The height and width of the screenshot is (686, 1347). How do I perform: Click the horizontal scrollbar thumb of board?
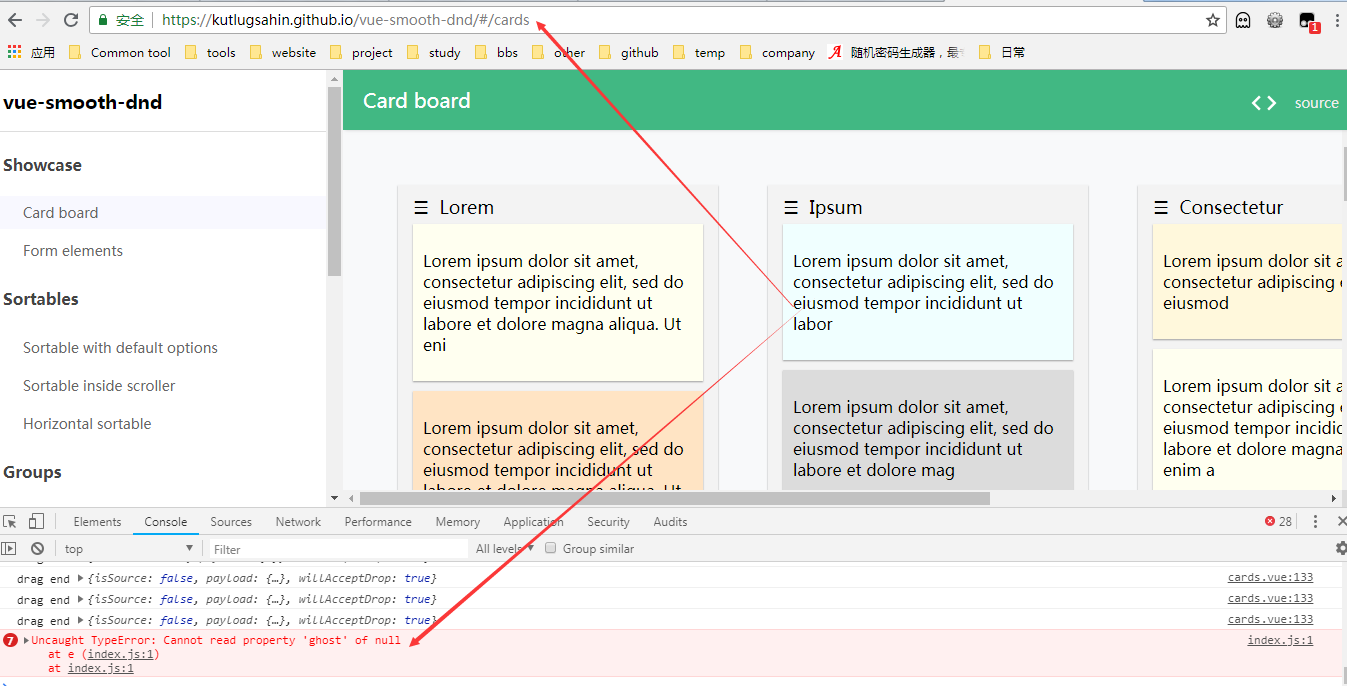click(x=674, y=498)
